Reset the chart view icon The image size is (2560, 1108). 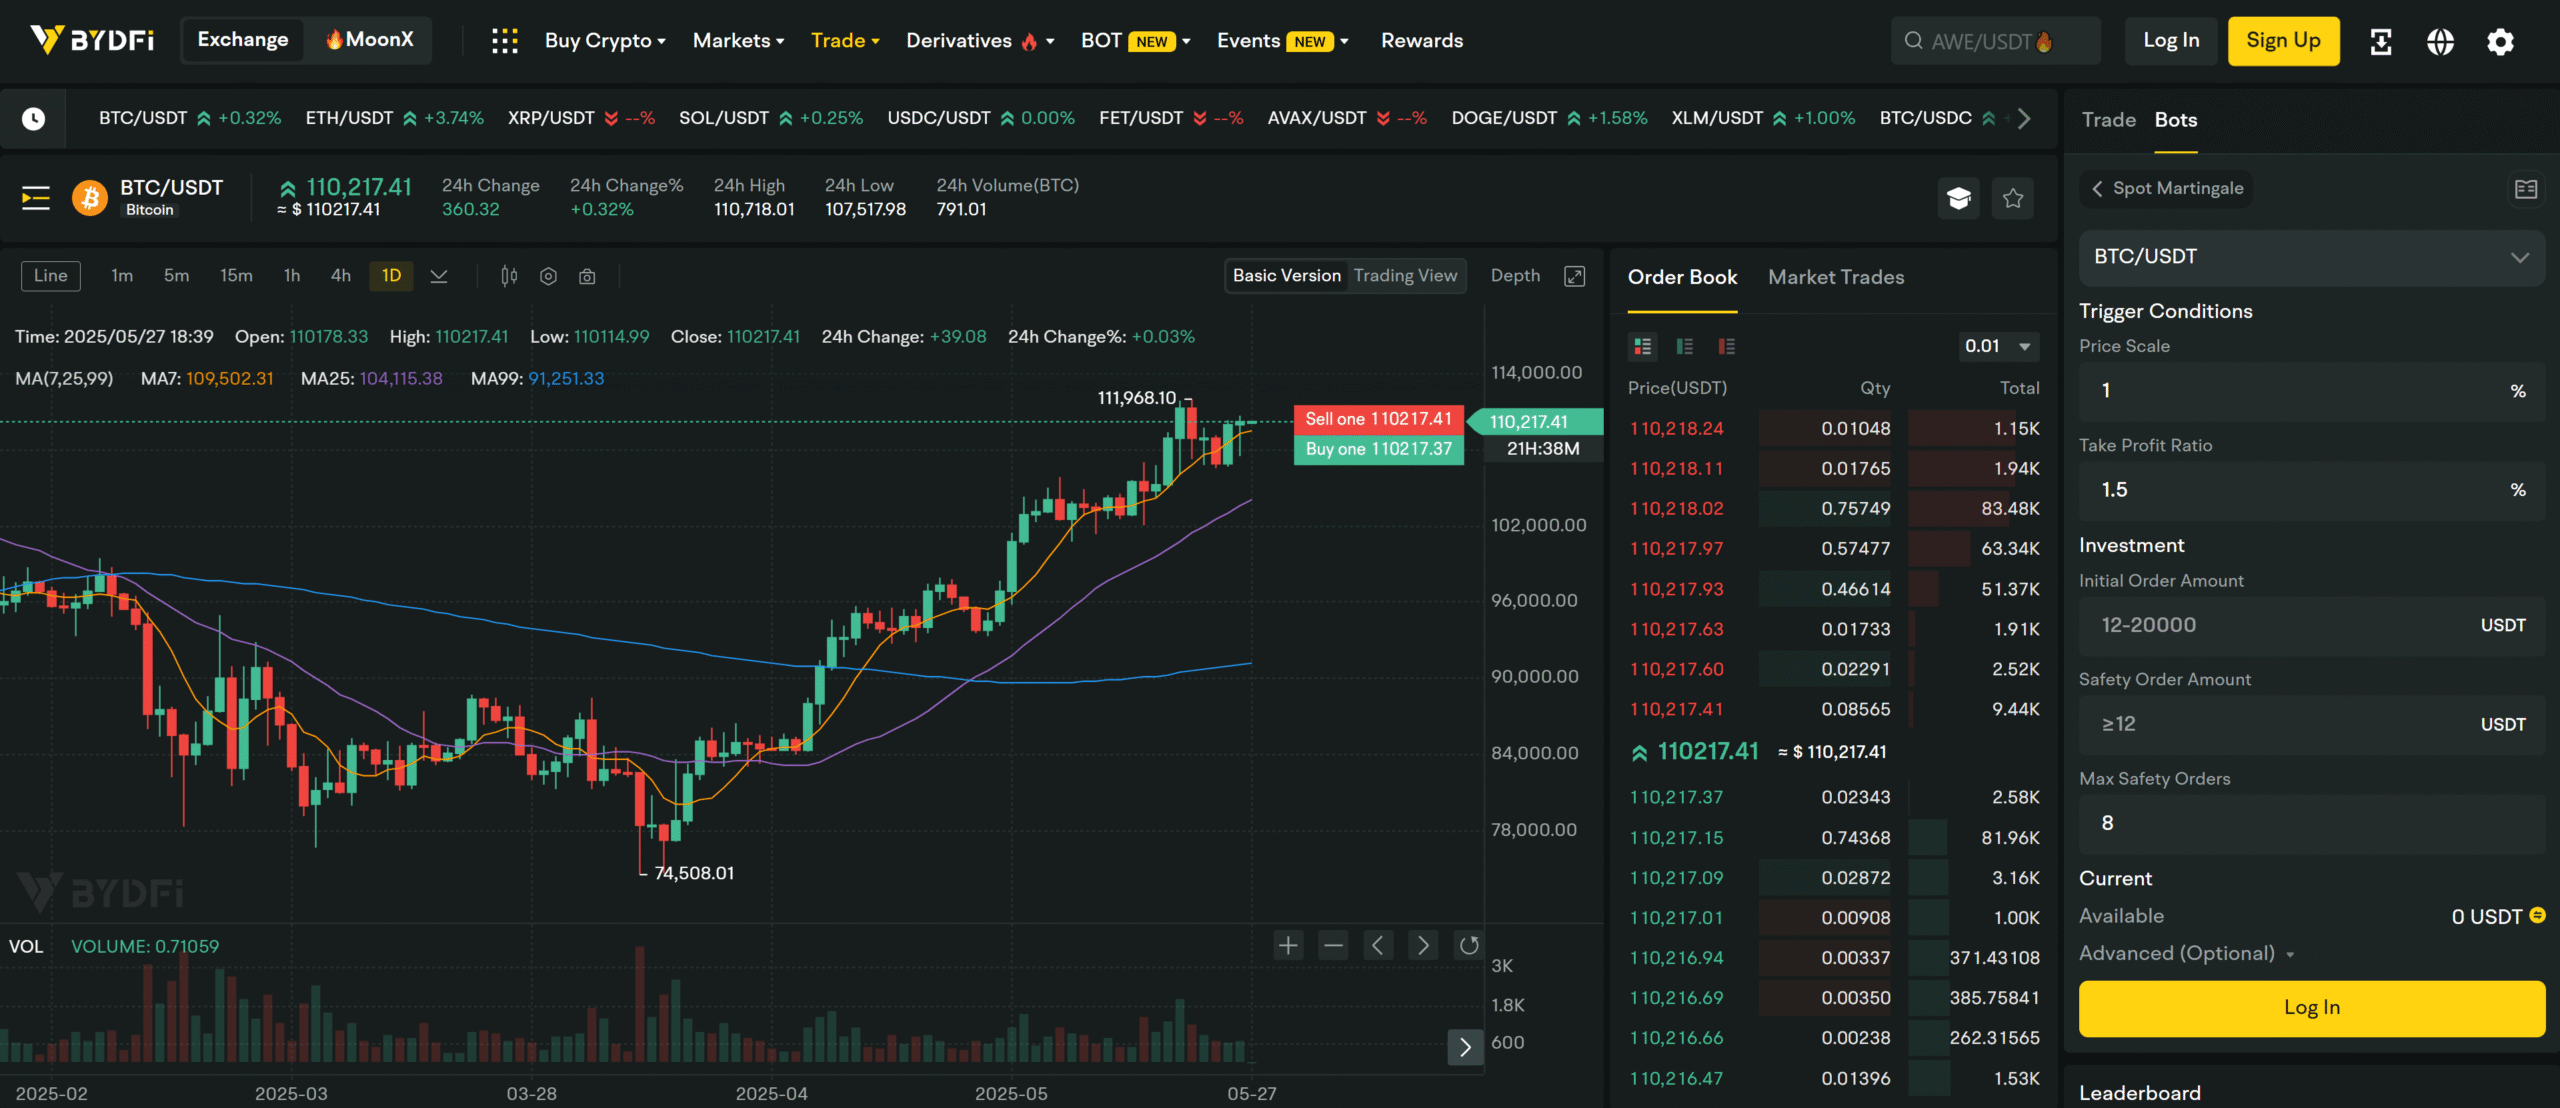click(x=1468, y=945)
